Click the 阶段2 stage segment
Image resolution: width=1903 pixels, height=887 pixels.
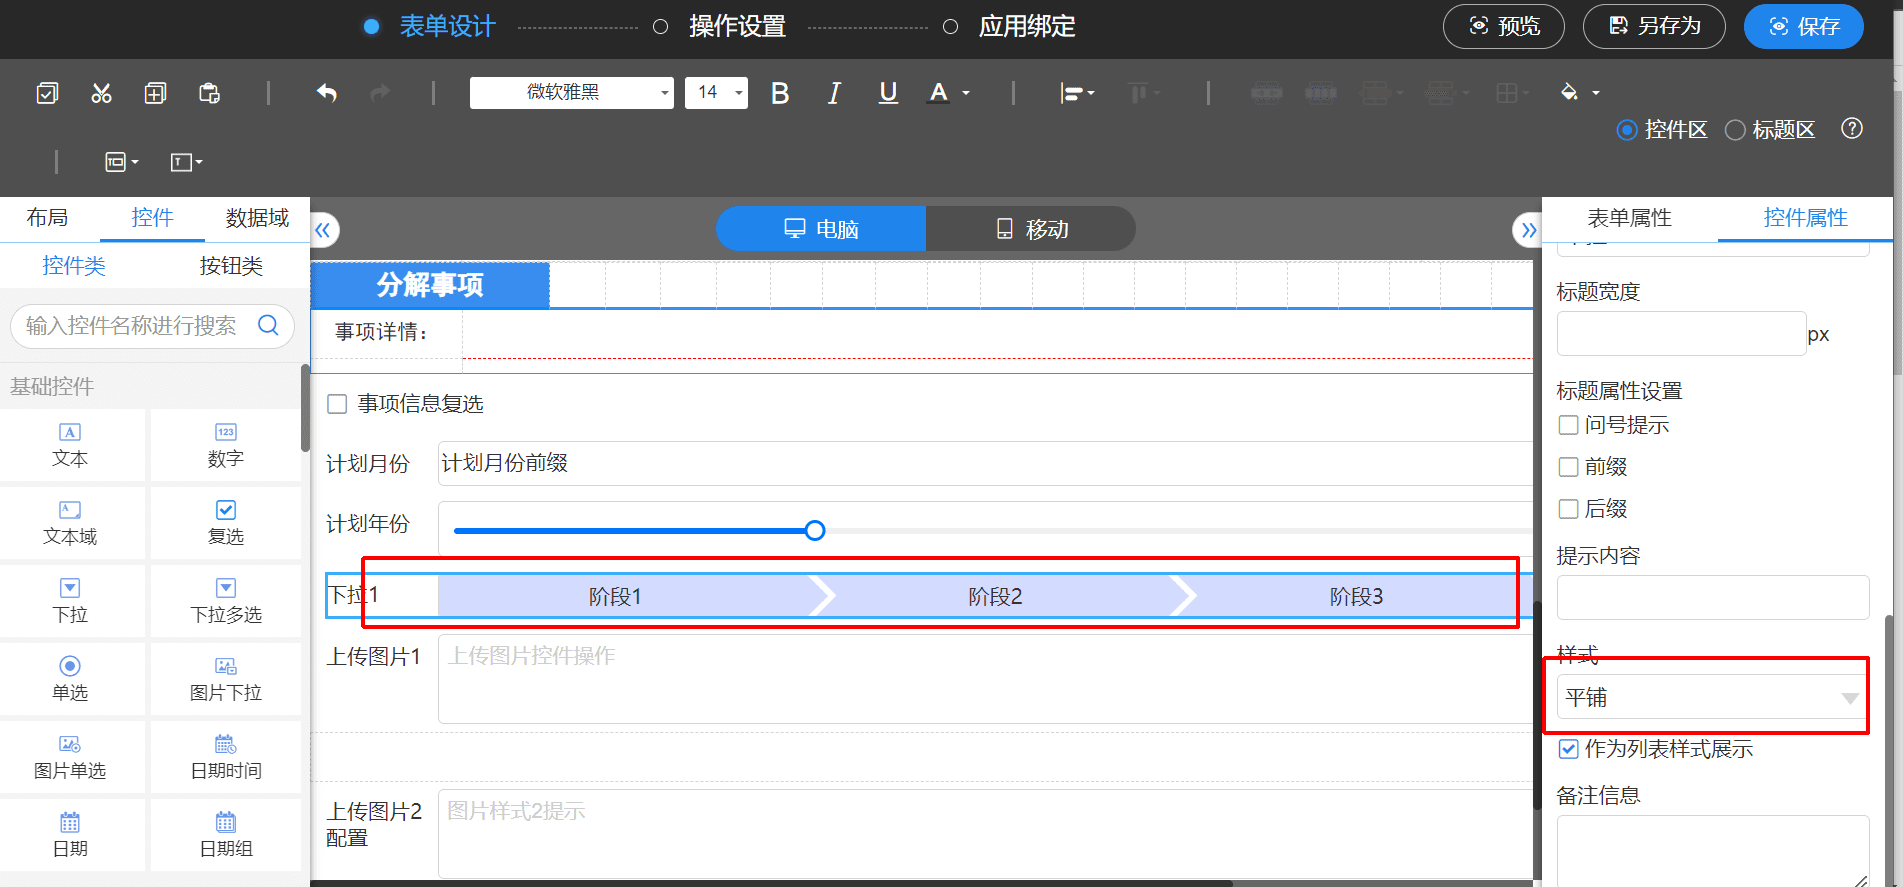[x=995, y=597]
